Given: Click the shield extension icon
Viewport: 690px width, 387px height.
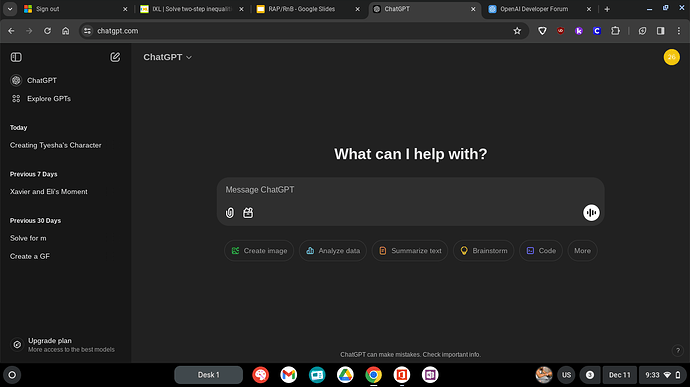Looking at the screenshot, I should pos(542,31).
